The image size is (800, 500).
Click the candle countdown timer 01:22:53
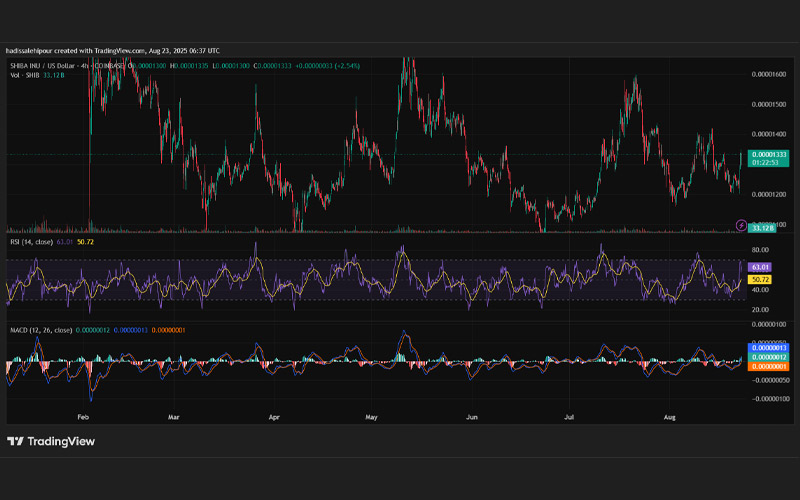pos(765,163)
